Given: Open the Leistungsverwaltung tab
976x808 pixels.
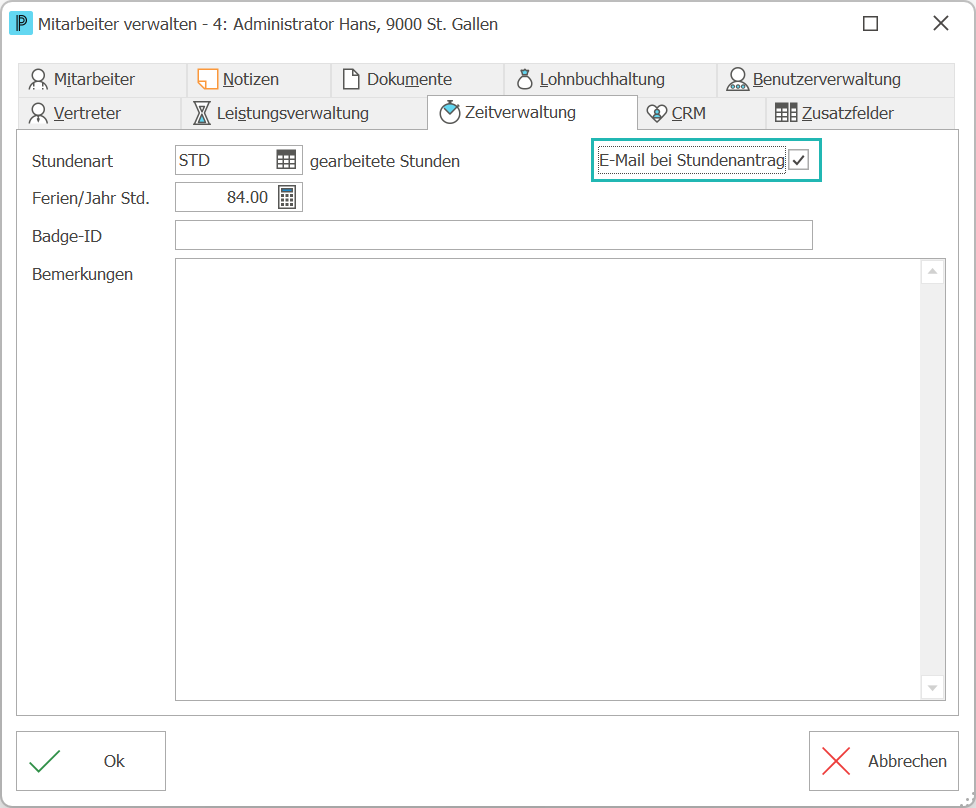Looking at the screenshot, I should [x=304, y=113].
